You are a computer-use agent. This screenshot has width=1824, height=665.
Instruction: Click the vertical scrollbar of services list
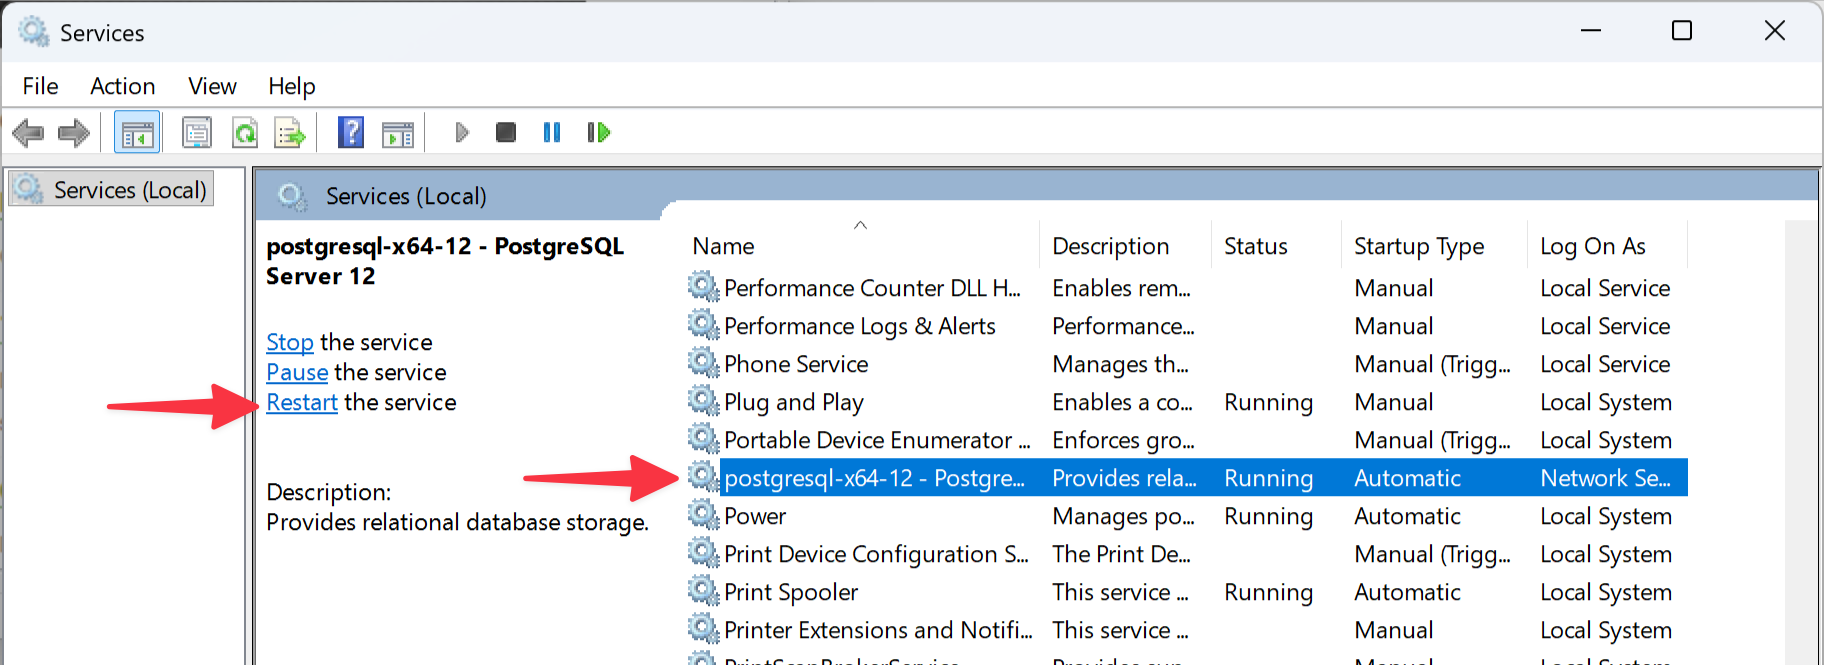coord(1801,442)
